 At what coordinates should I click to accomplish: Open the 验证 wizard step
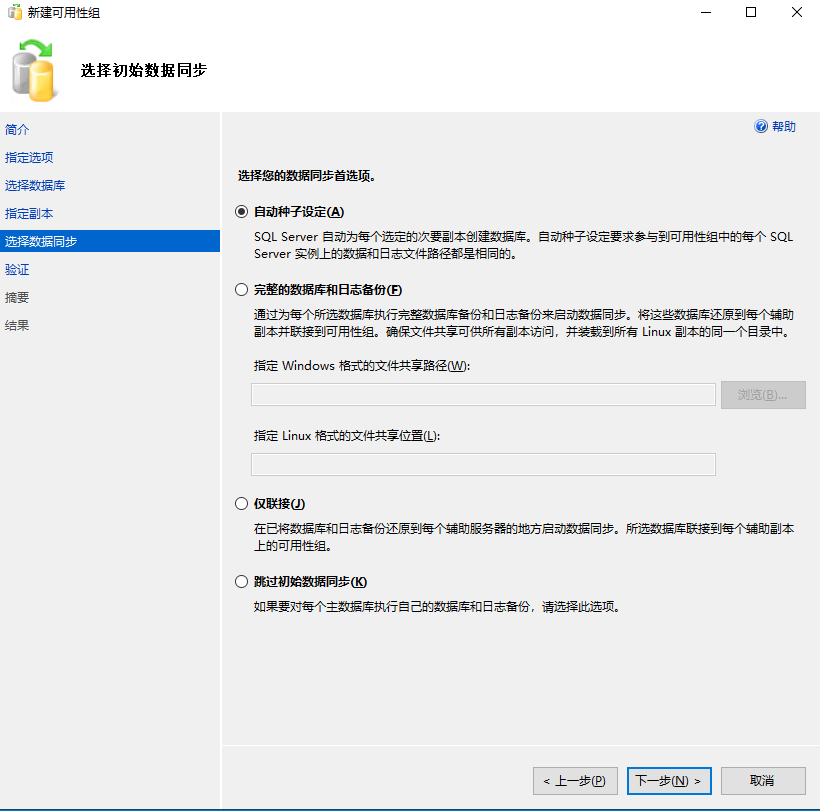17,269
